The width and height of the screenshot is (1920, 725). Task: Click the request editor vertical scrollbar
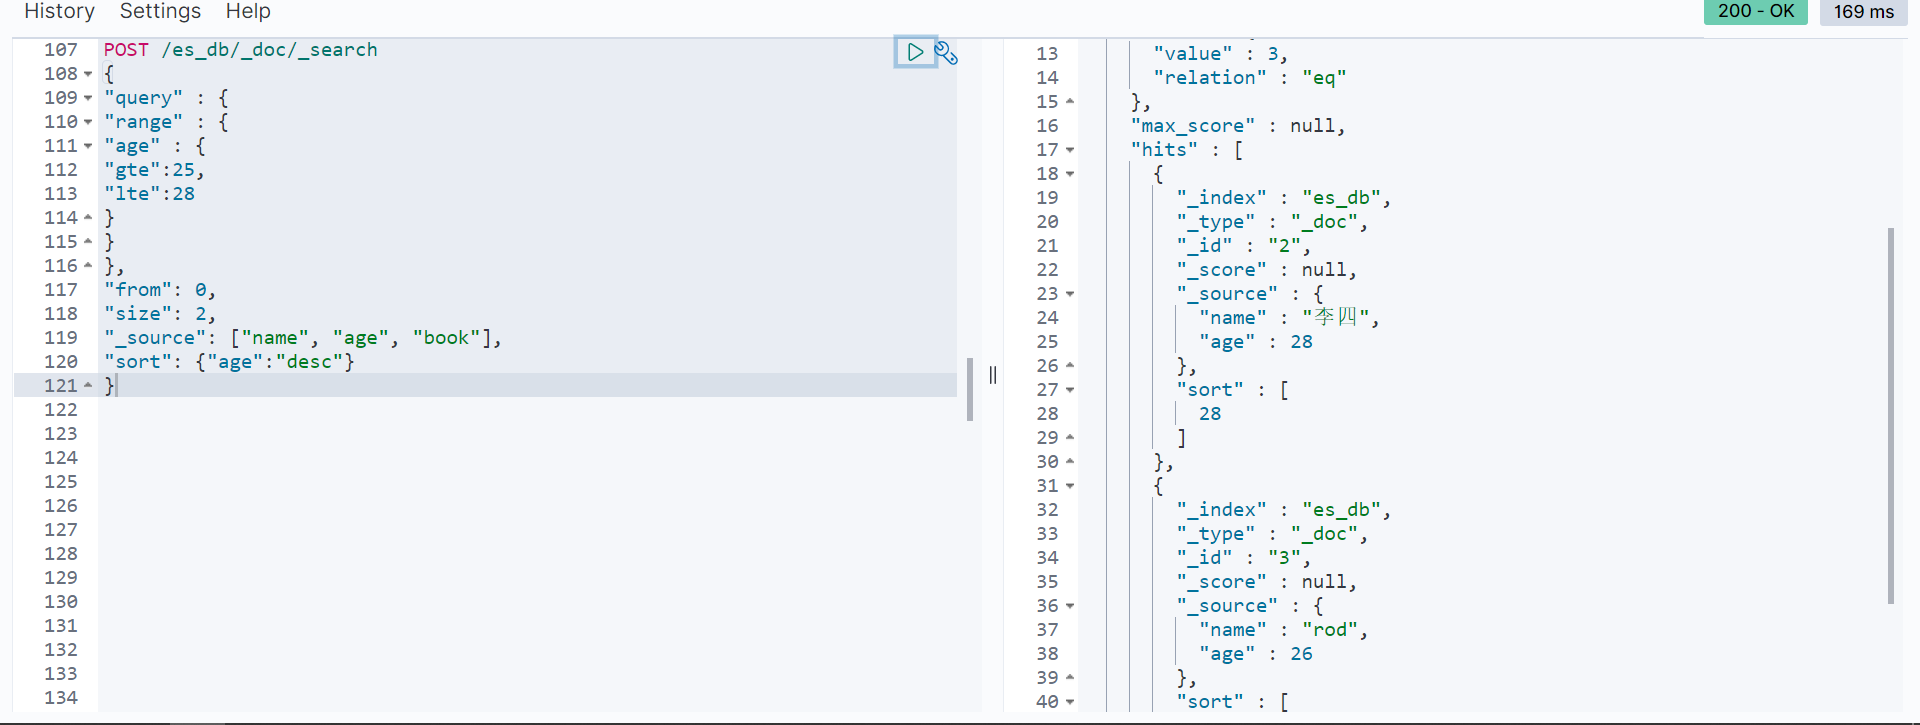[970, 389]
